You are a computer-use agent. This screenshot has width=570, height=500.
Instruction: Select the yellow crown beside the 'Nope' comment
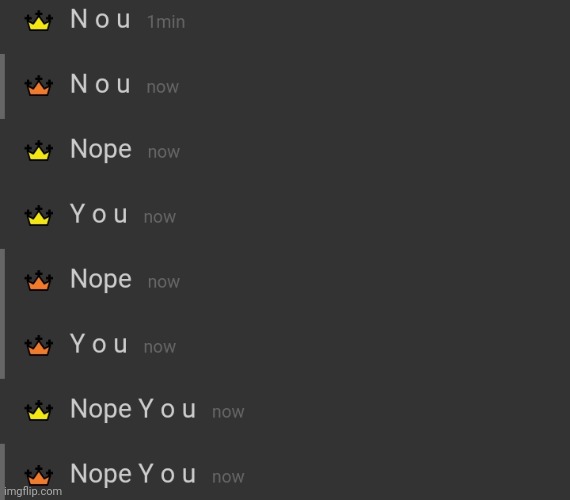pos(39,151)
